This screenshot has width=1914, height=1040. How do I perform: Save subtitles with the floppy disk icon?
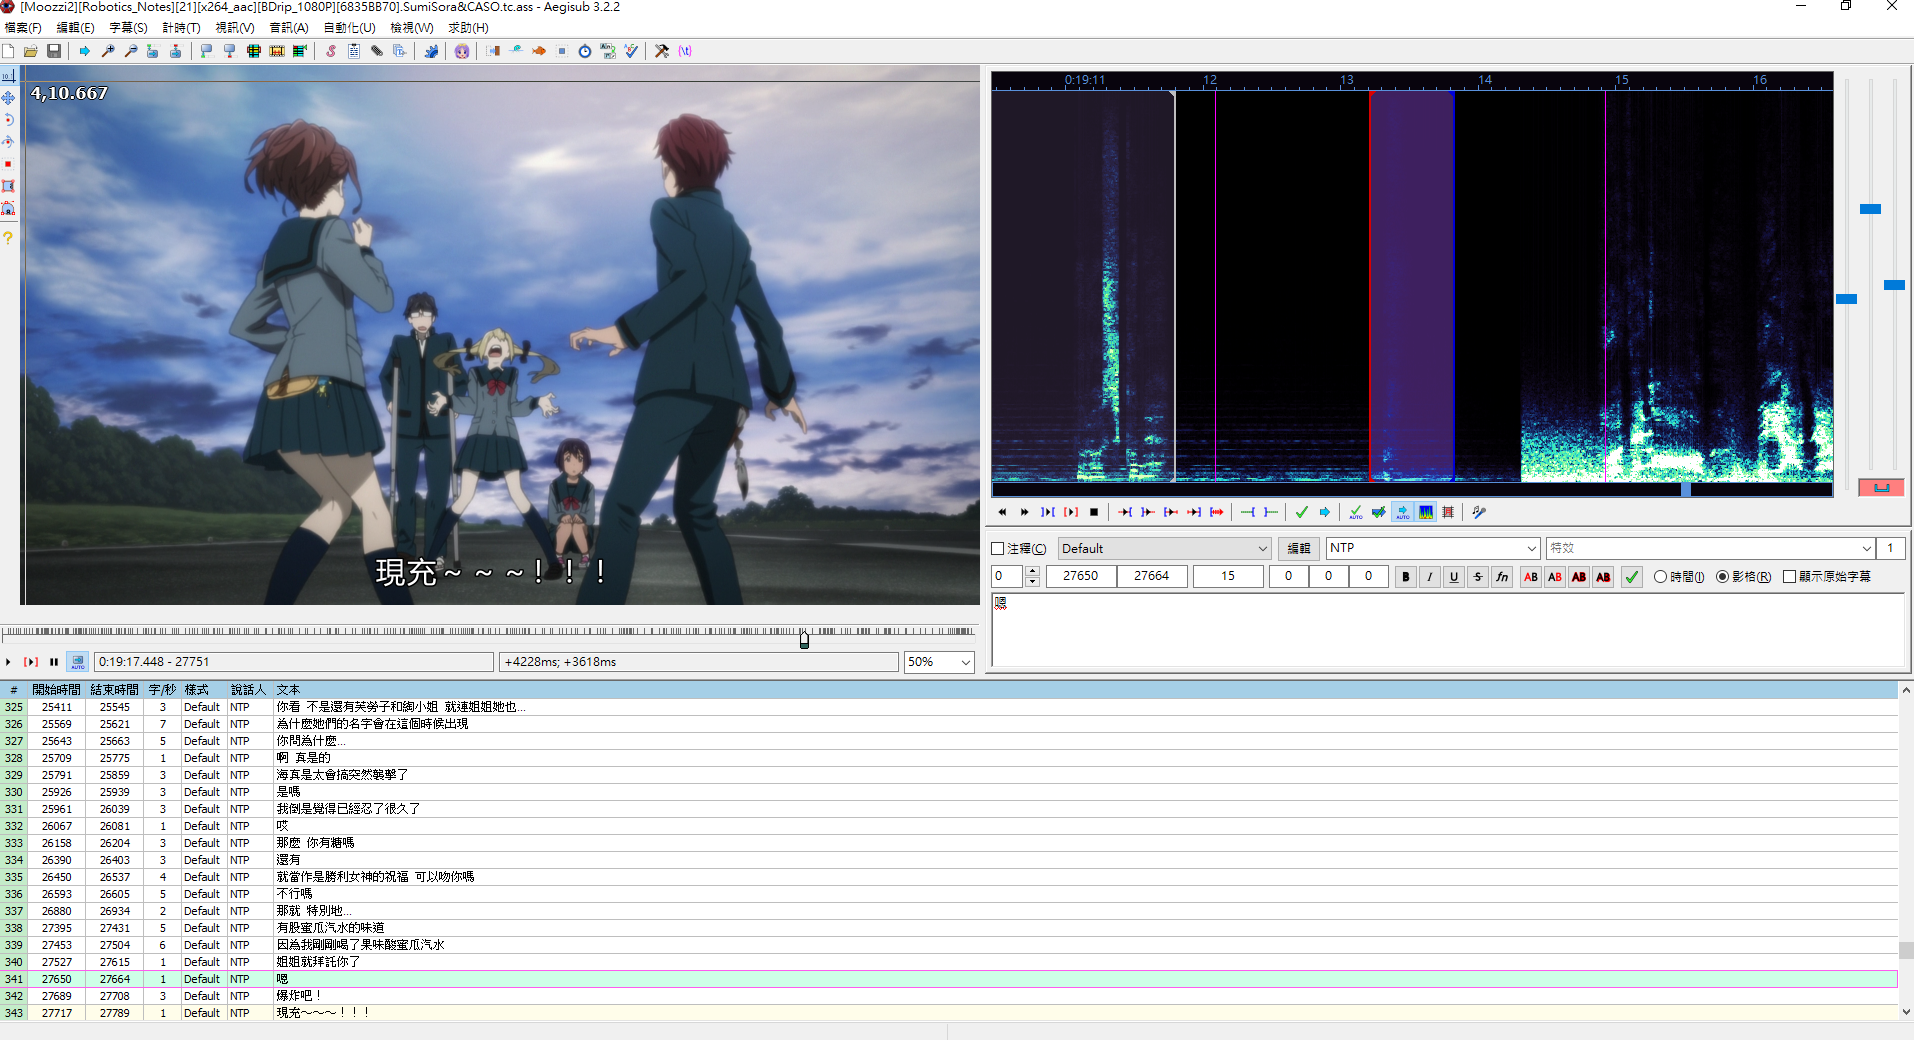[x=54, y=51]
